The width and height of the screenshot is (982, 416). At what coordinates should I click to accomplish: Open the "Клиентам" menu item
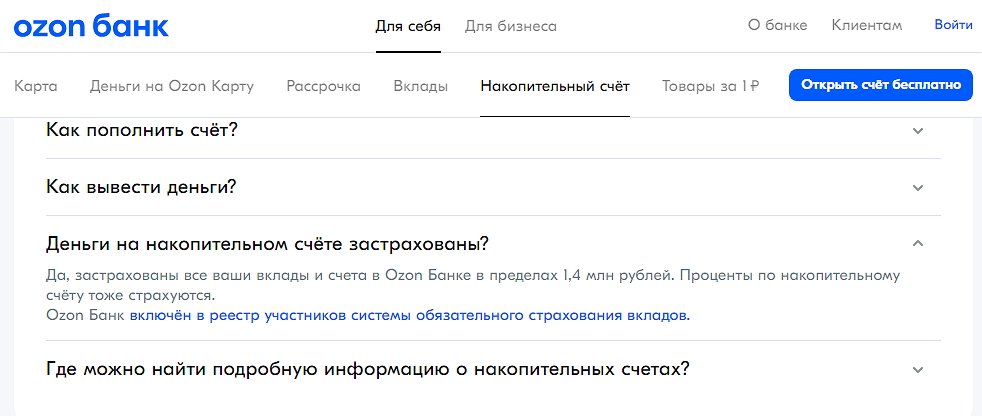[x=867, y=26]
